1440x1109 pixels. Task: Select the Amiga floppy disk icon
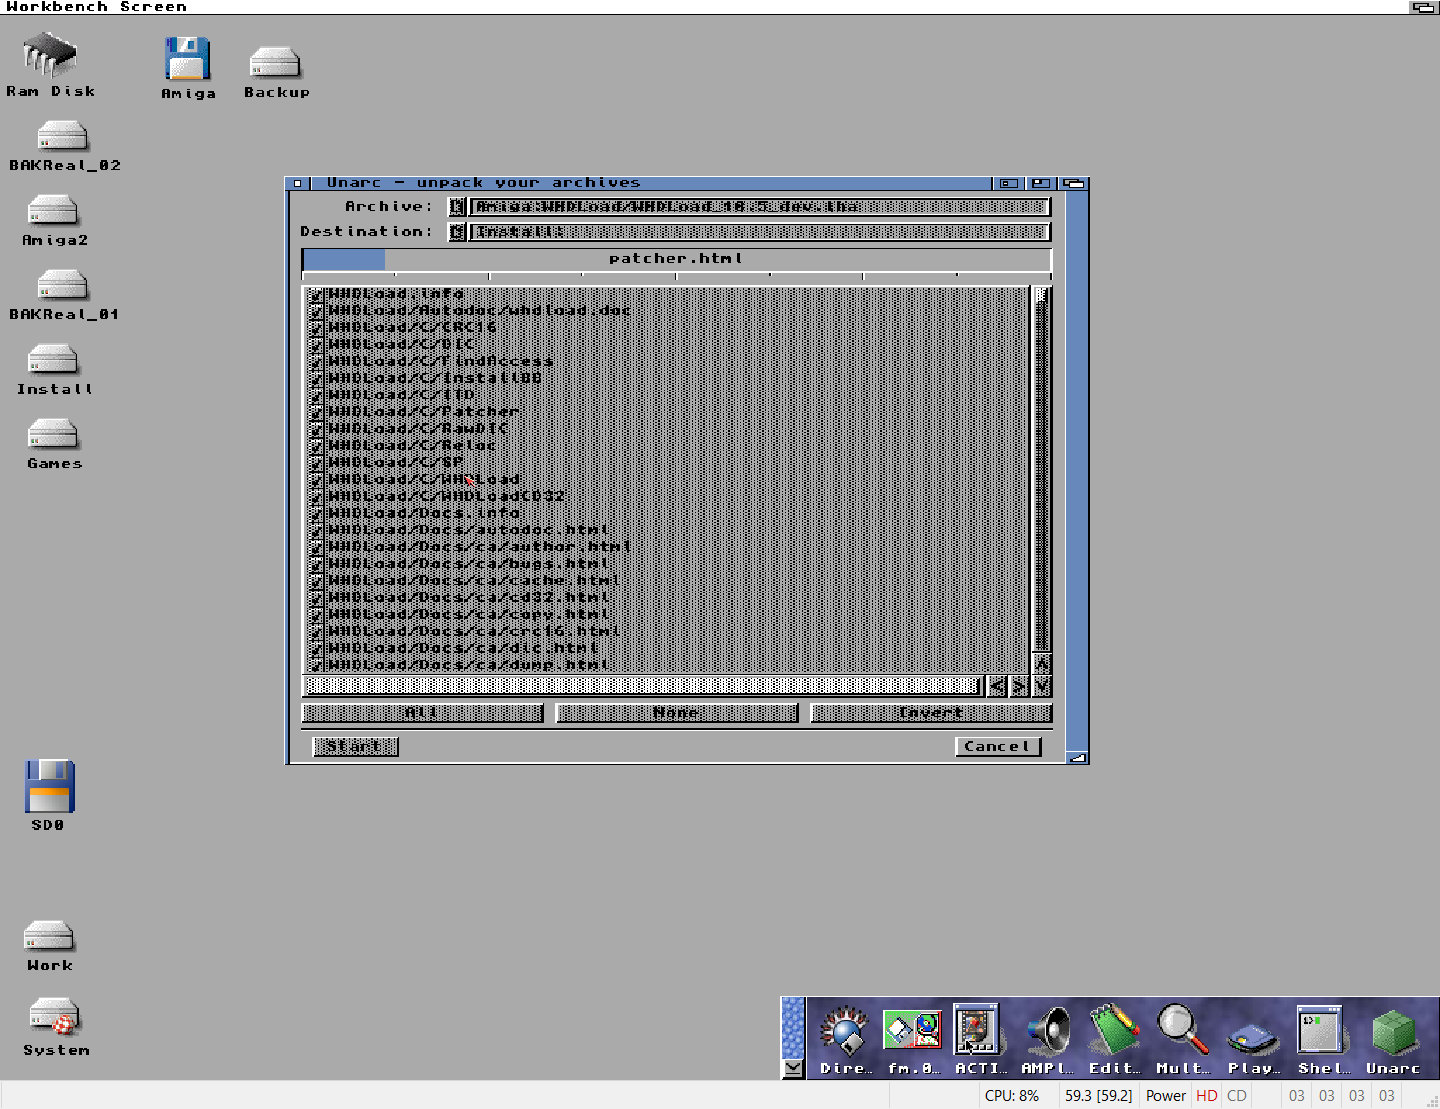[188, 59]
